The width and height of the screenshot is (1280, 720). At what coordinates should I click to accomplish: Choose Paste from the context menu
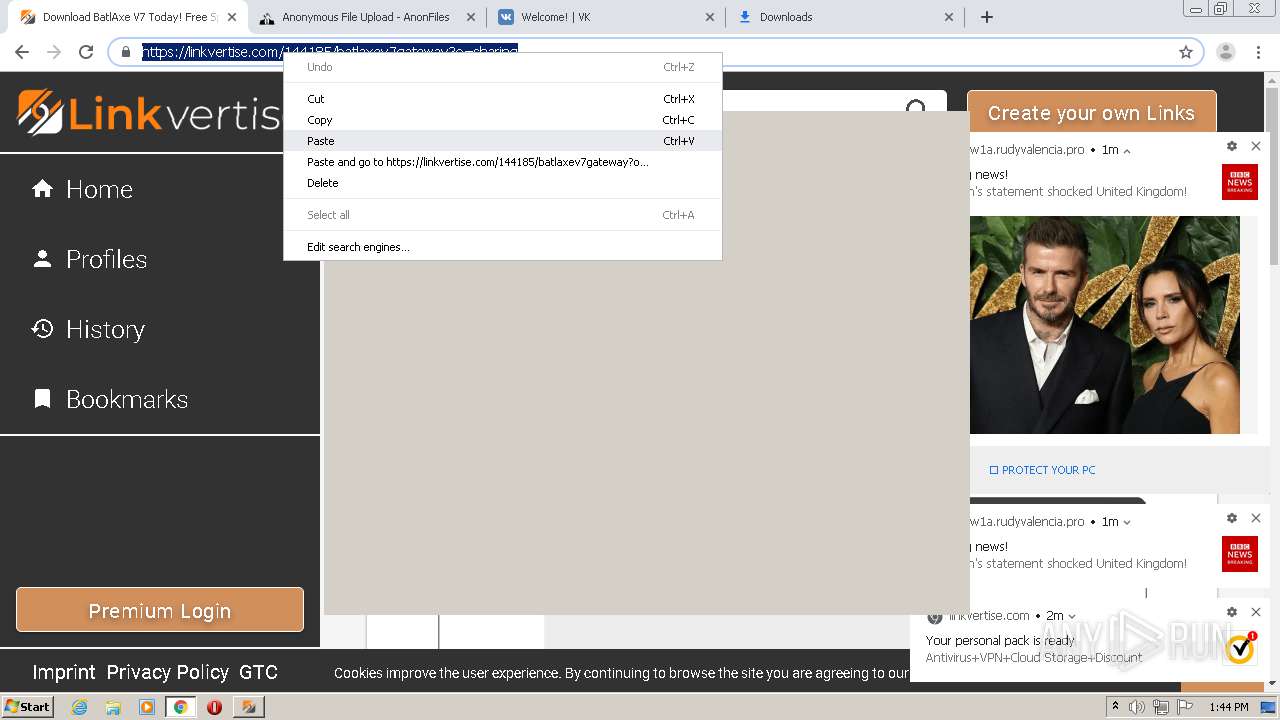tap(502, 141)
